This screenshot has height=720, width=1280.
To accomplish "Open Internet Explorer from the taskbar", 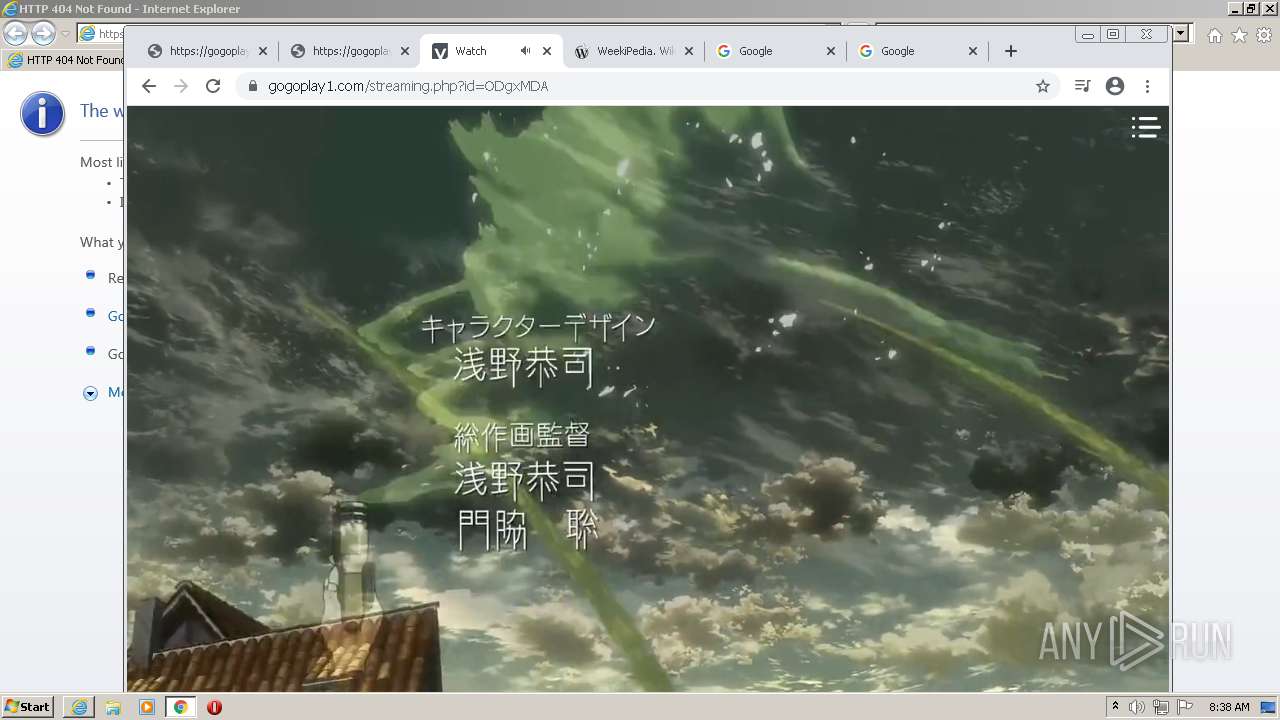I will coord(79,707).
